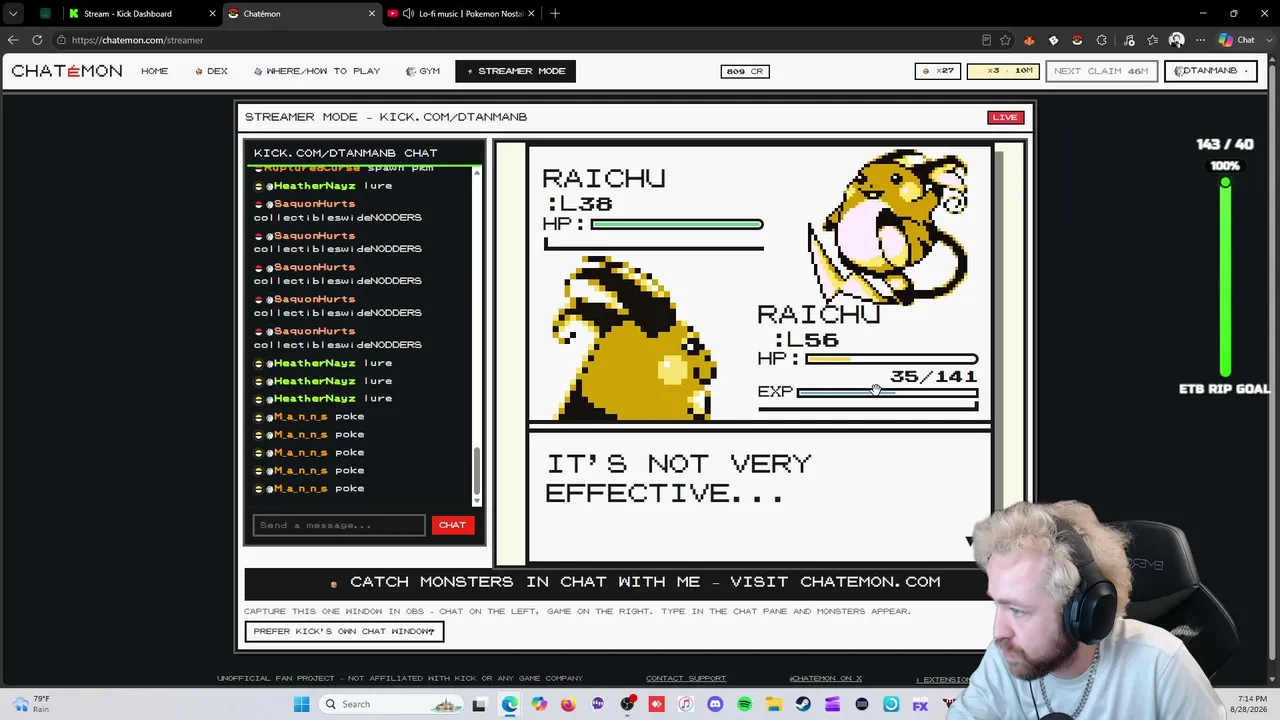Focus the Send a message input field
Screen dimensions: 1280x720
pyautogui.click(x=339, y=525)
